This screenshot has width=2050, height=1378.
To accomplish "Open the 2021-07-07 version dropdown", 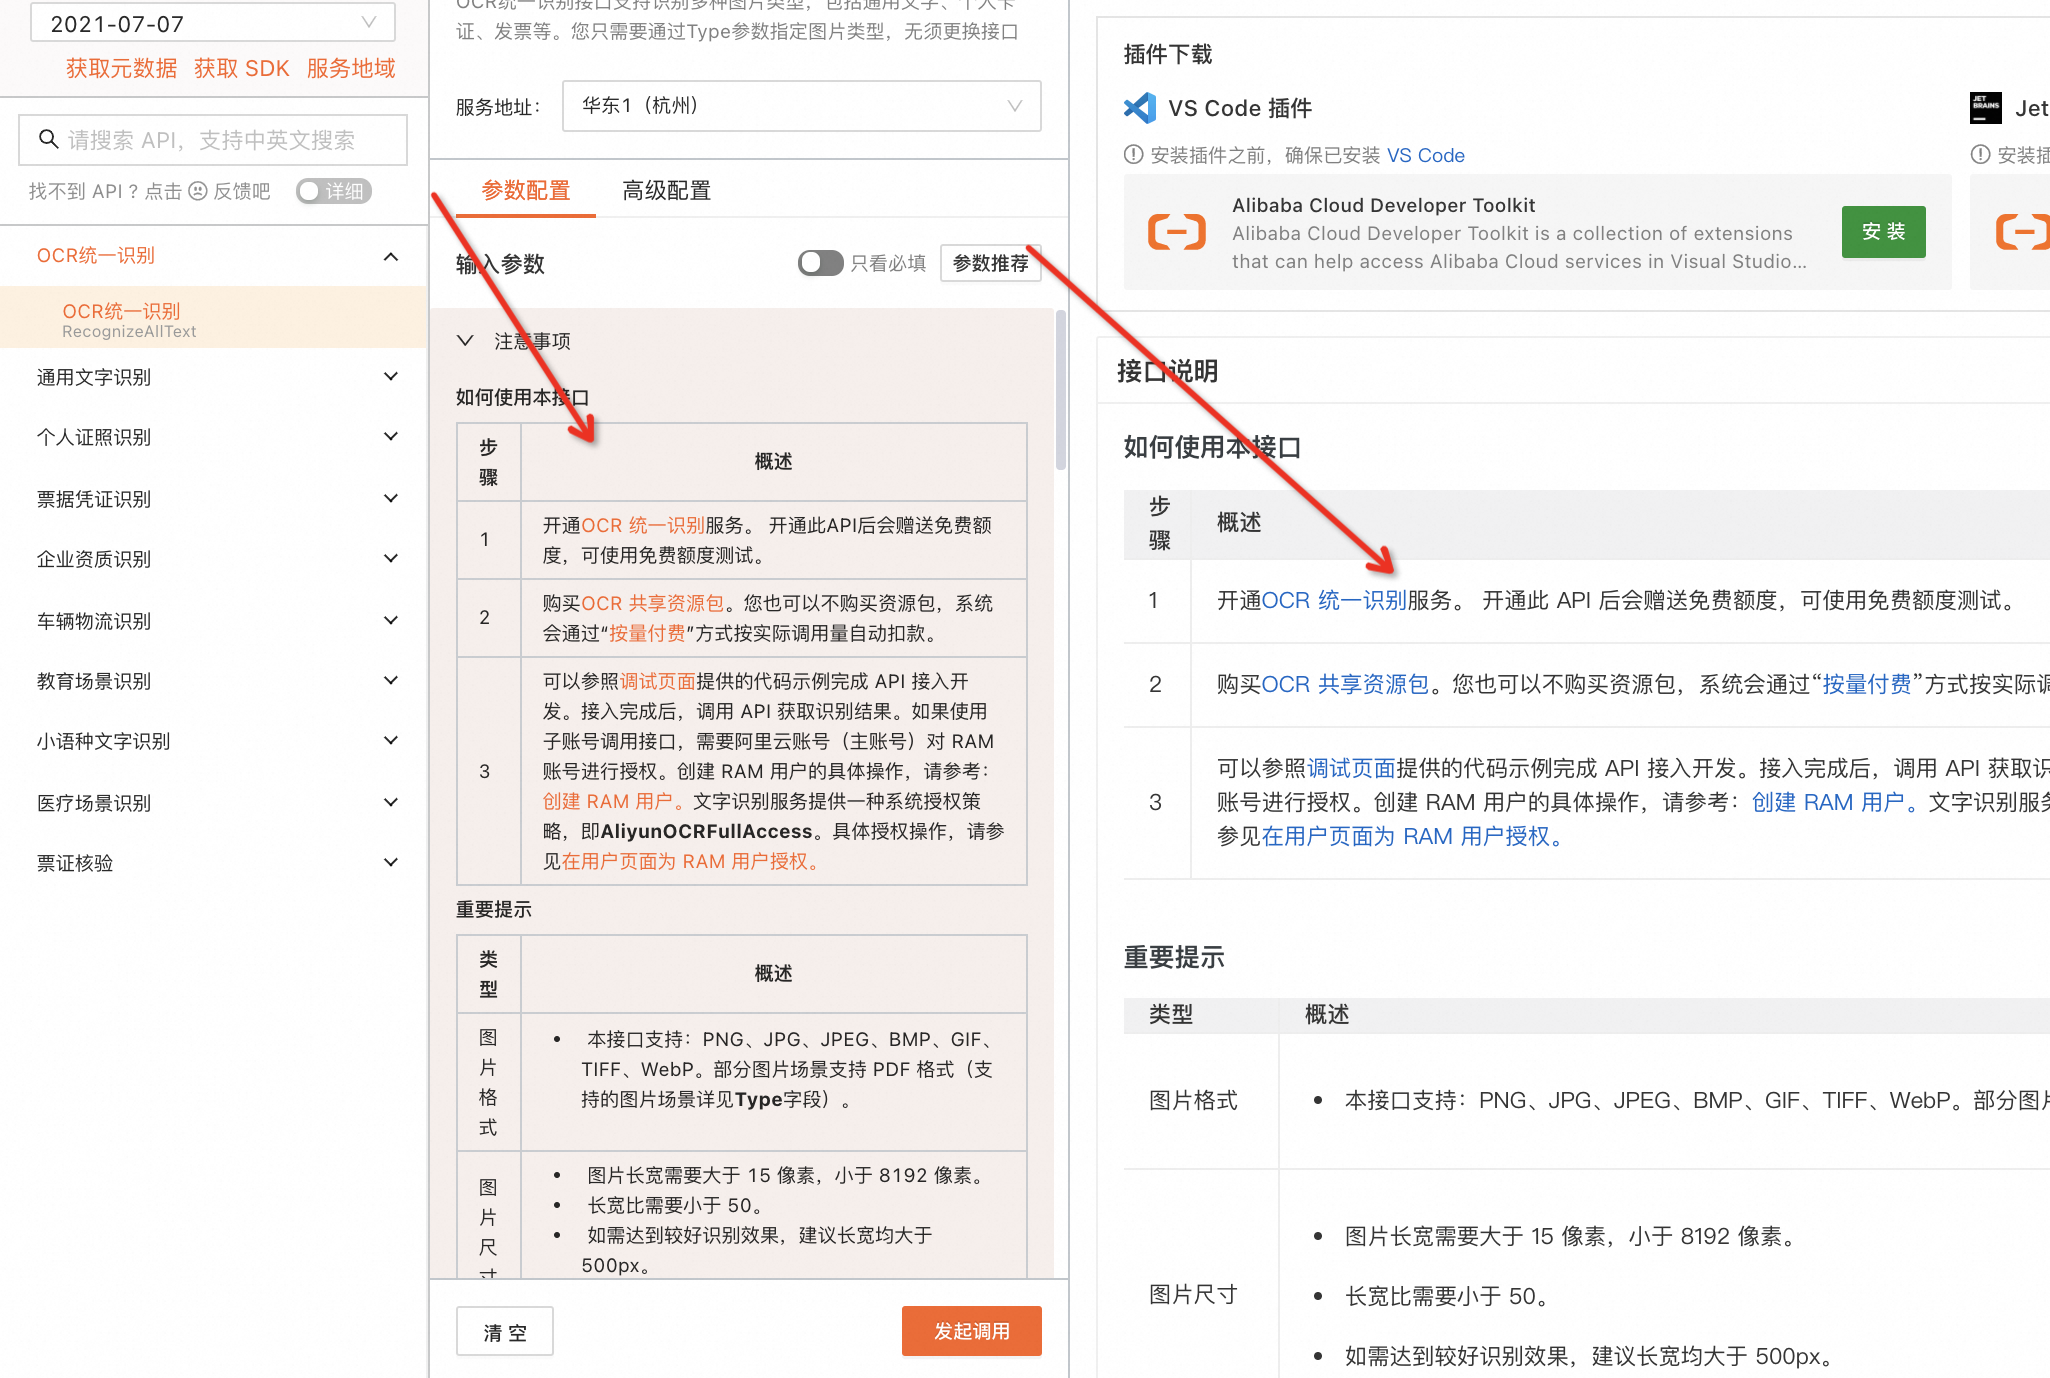I will (x=213, y=23).
